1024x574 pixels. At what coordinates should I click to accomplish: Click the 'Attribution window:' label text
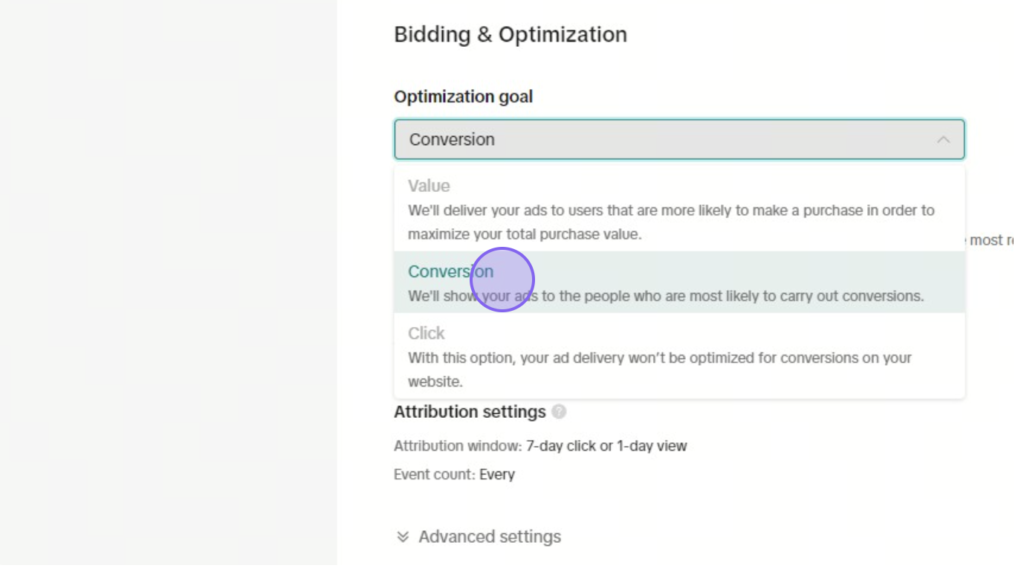click(x=458, y=446)
